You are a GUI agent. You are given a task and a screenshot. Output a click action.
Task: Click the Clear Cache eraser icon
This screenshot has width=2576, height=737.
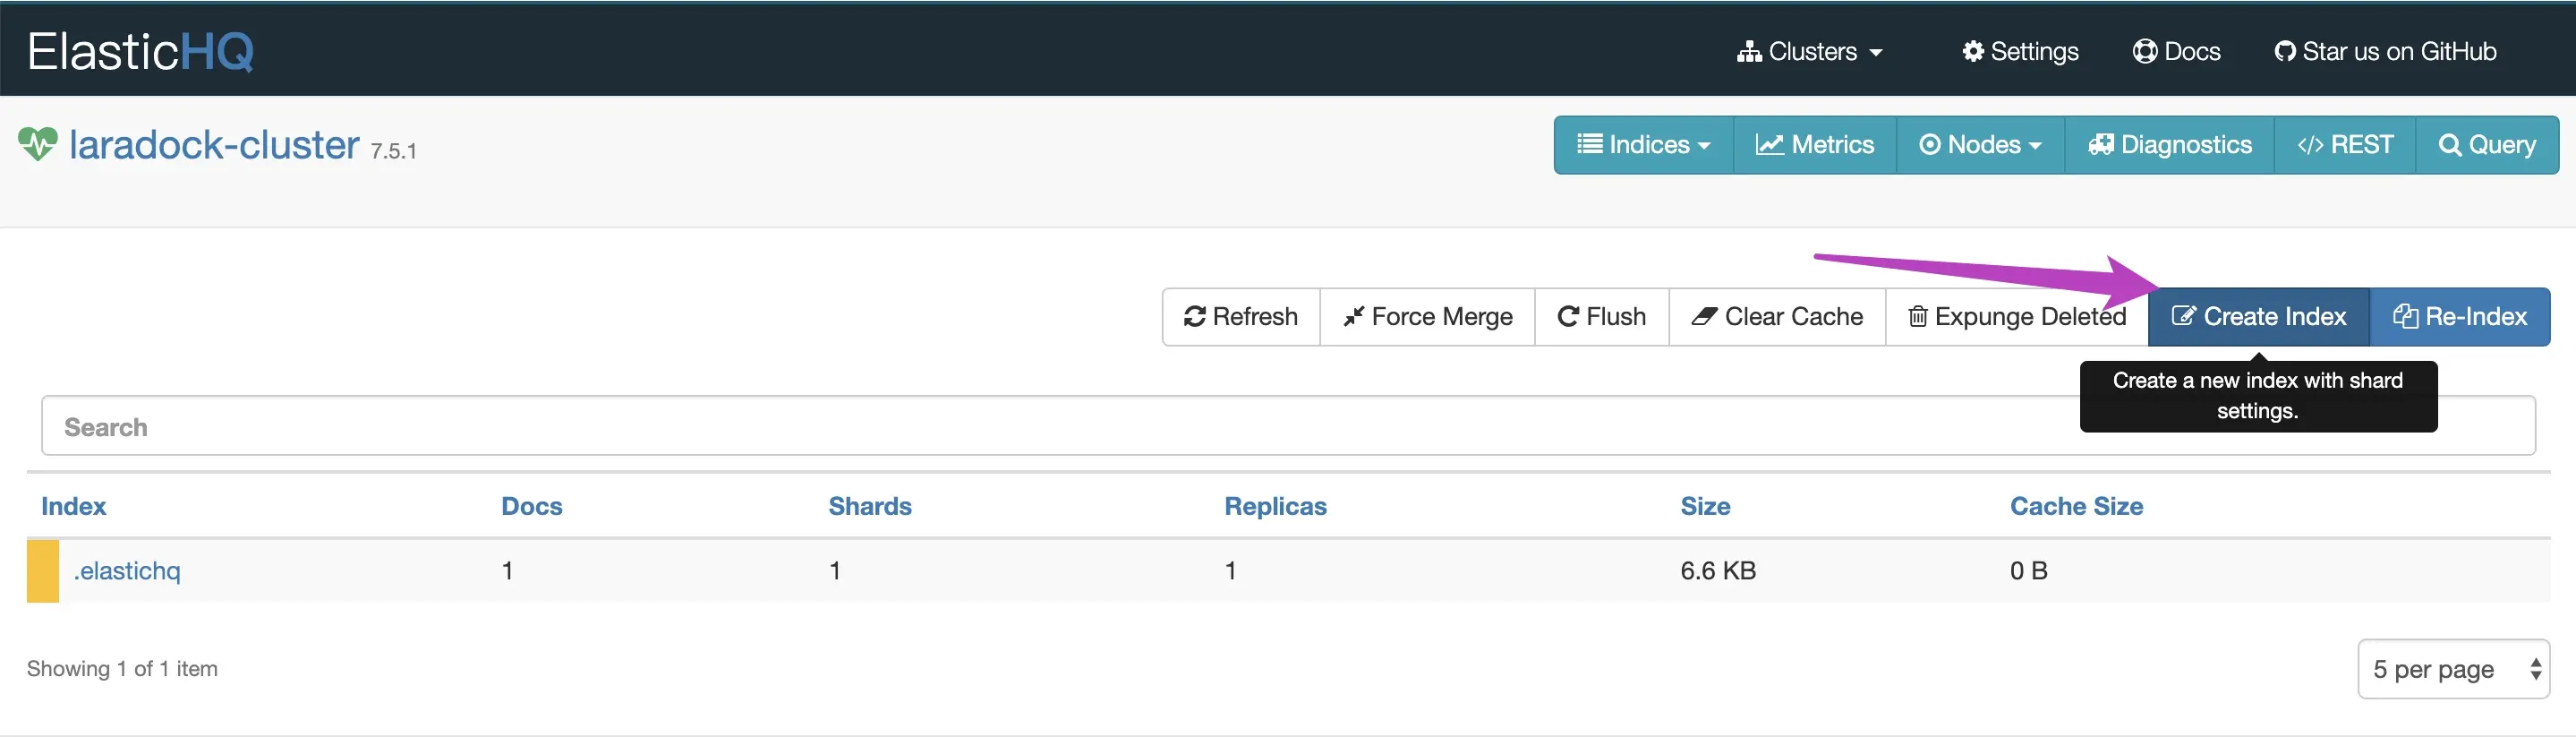coord(1704,317)
